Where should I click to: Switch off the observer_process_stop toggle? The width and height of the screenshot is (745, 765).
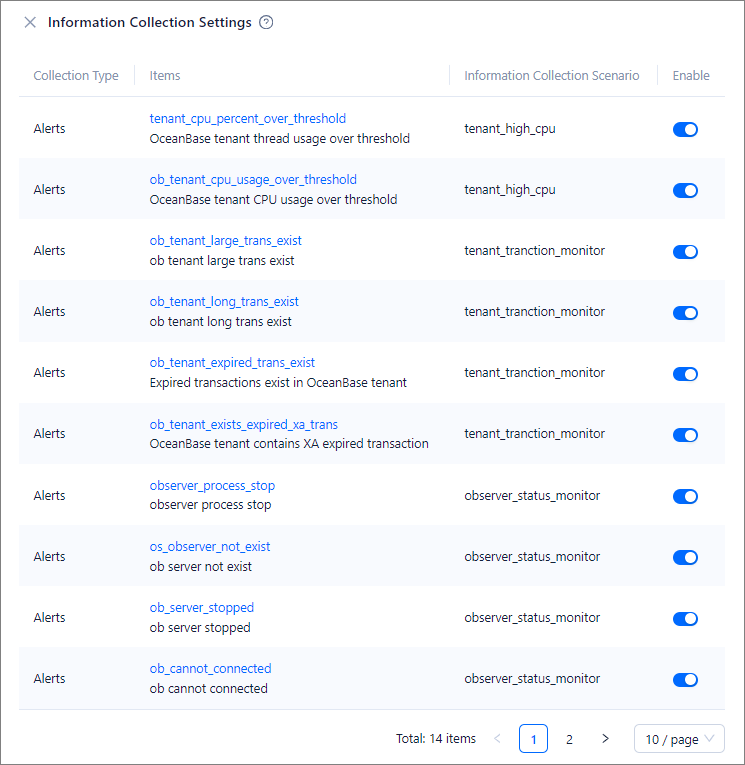coord(685,496)
